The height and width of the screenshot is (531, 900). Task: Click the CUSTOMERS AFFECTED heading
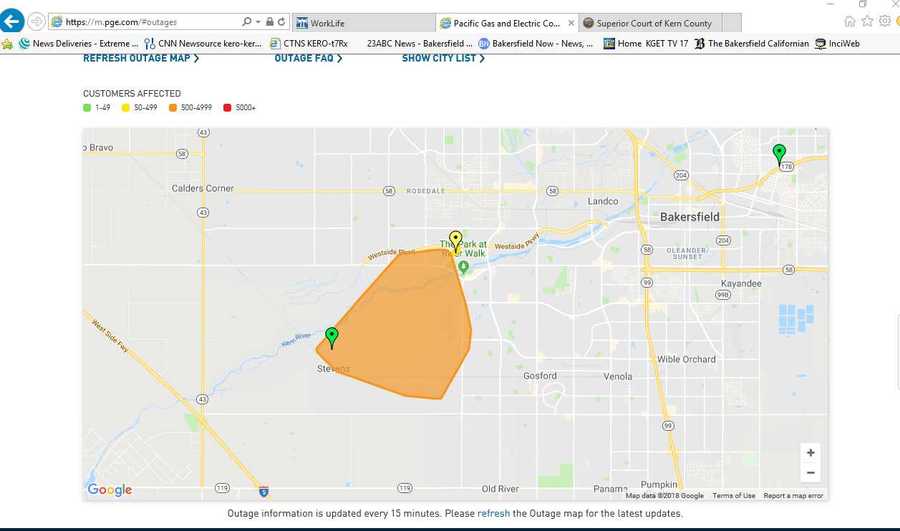tap(132, 93)
